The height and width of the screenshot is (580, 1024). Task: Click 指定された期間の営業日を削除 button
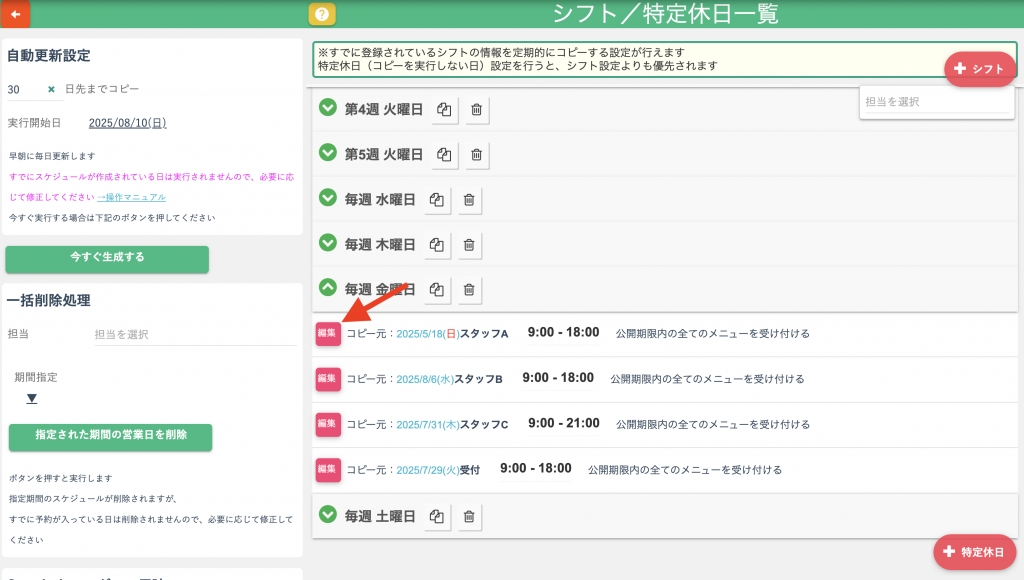(111, 436)
